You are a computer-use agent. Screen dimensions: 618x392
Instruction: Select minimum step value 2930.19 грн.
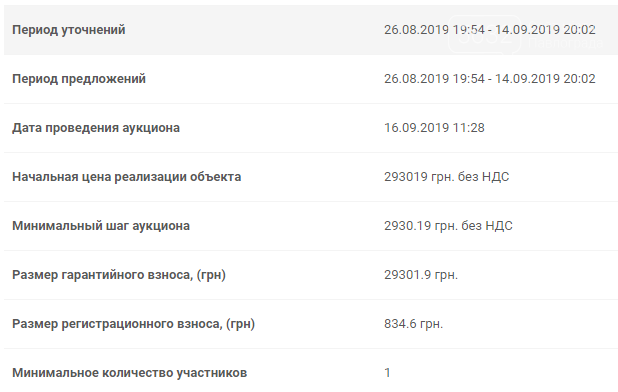point(448,226)
